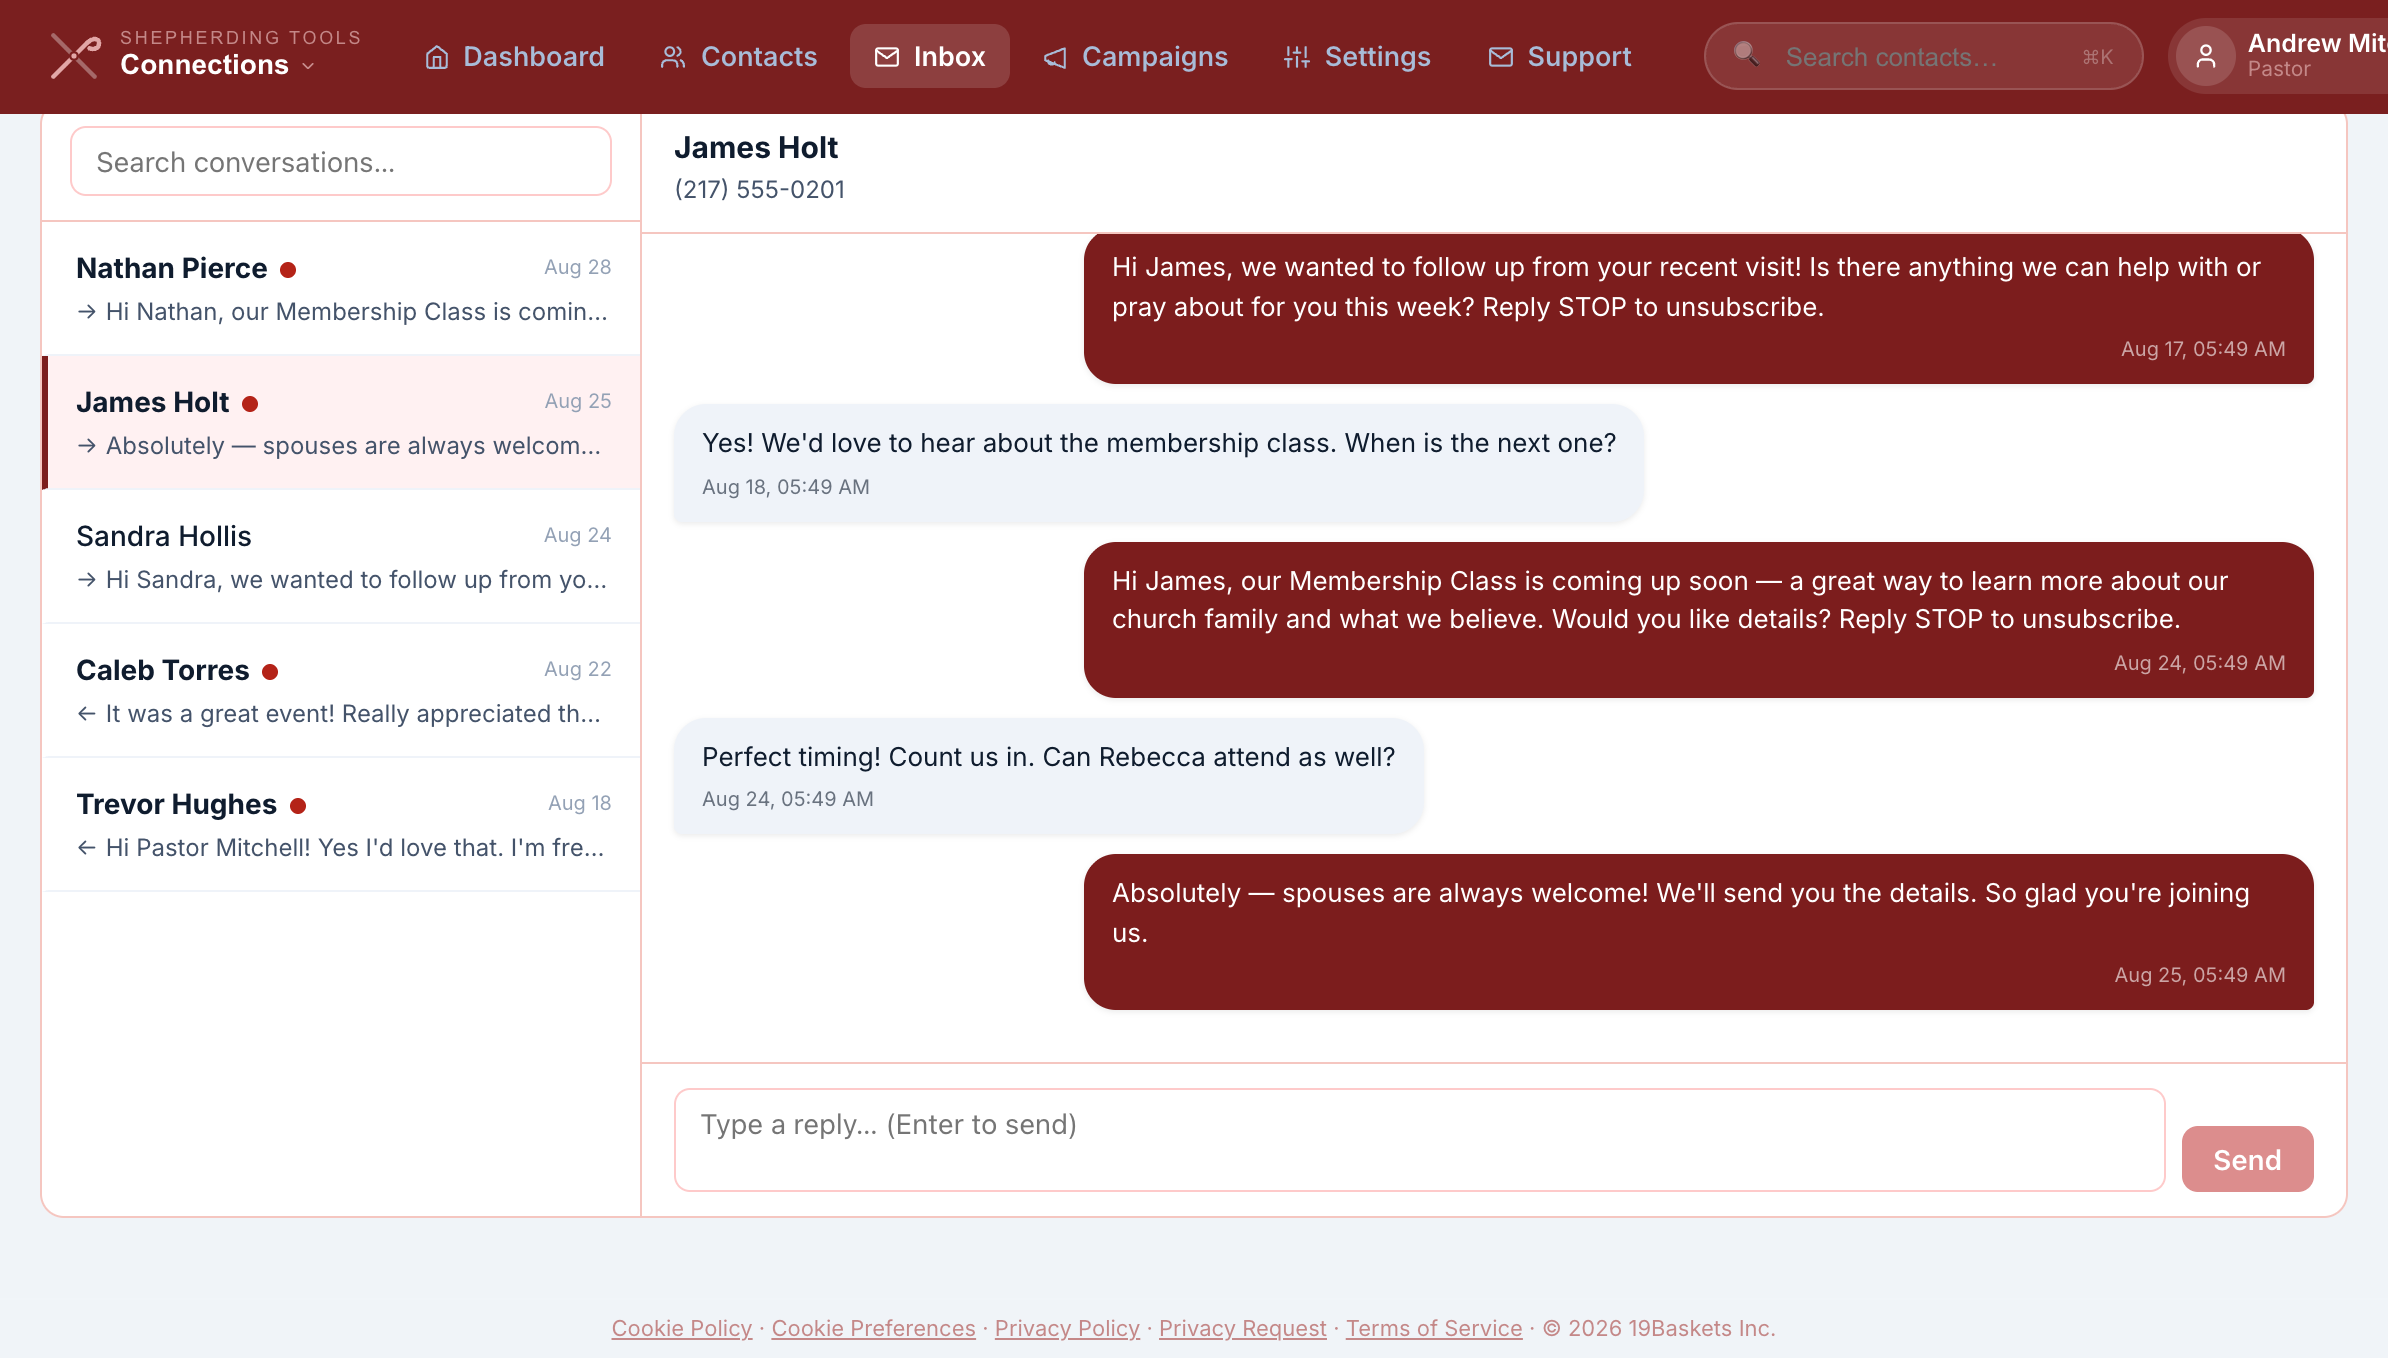
Task: Open Andrew Mitchell user avatar menu
Action: click(2205, 56)
